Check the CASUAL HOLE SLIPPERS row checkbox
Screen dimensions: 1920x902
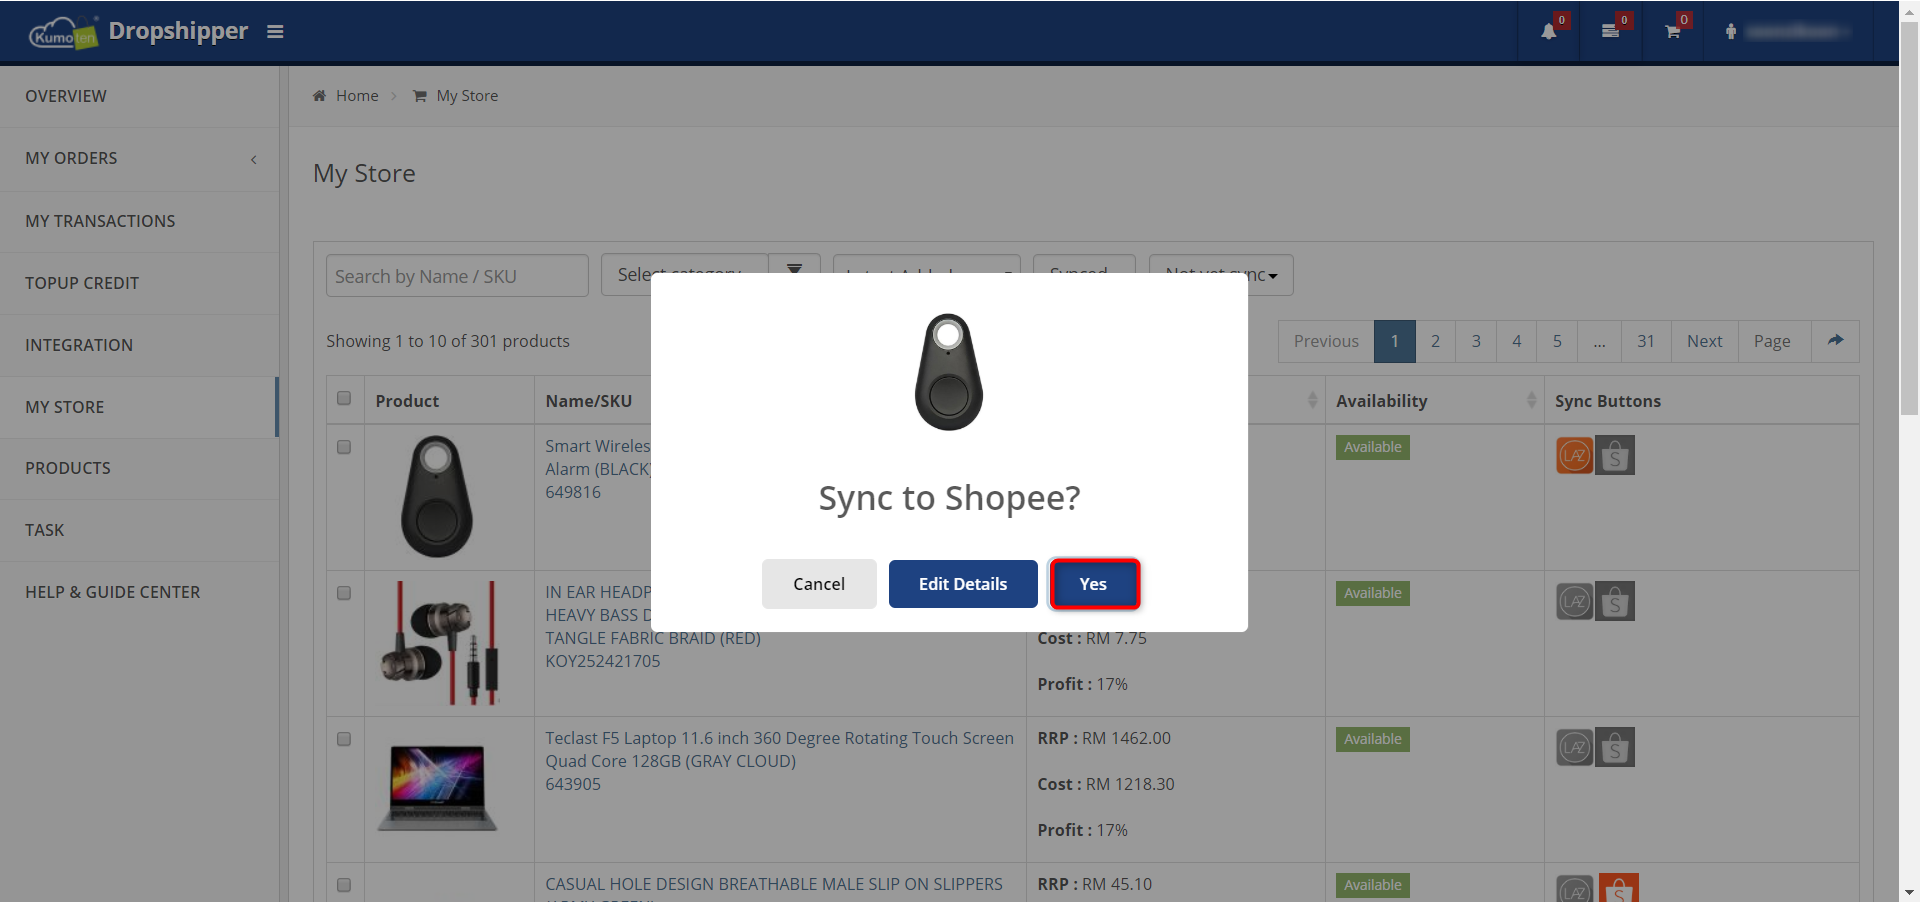pyautogui.click(x=344, y=885)
